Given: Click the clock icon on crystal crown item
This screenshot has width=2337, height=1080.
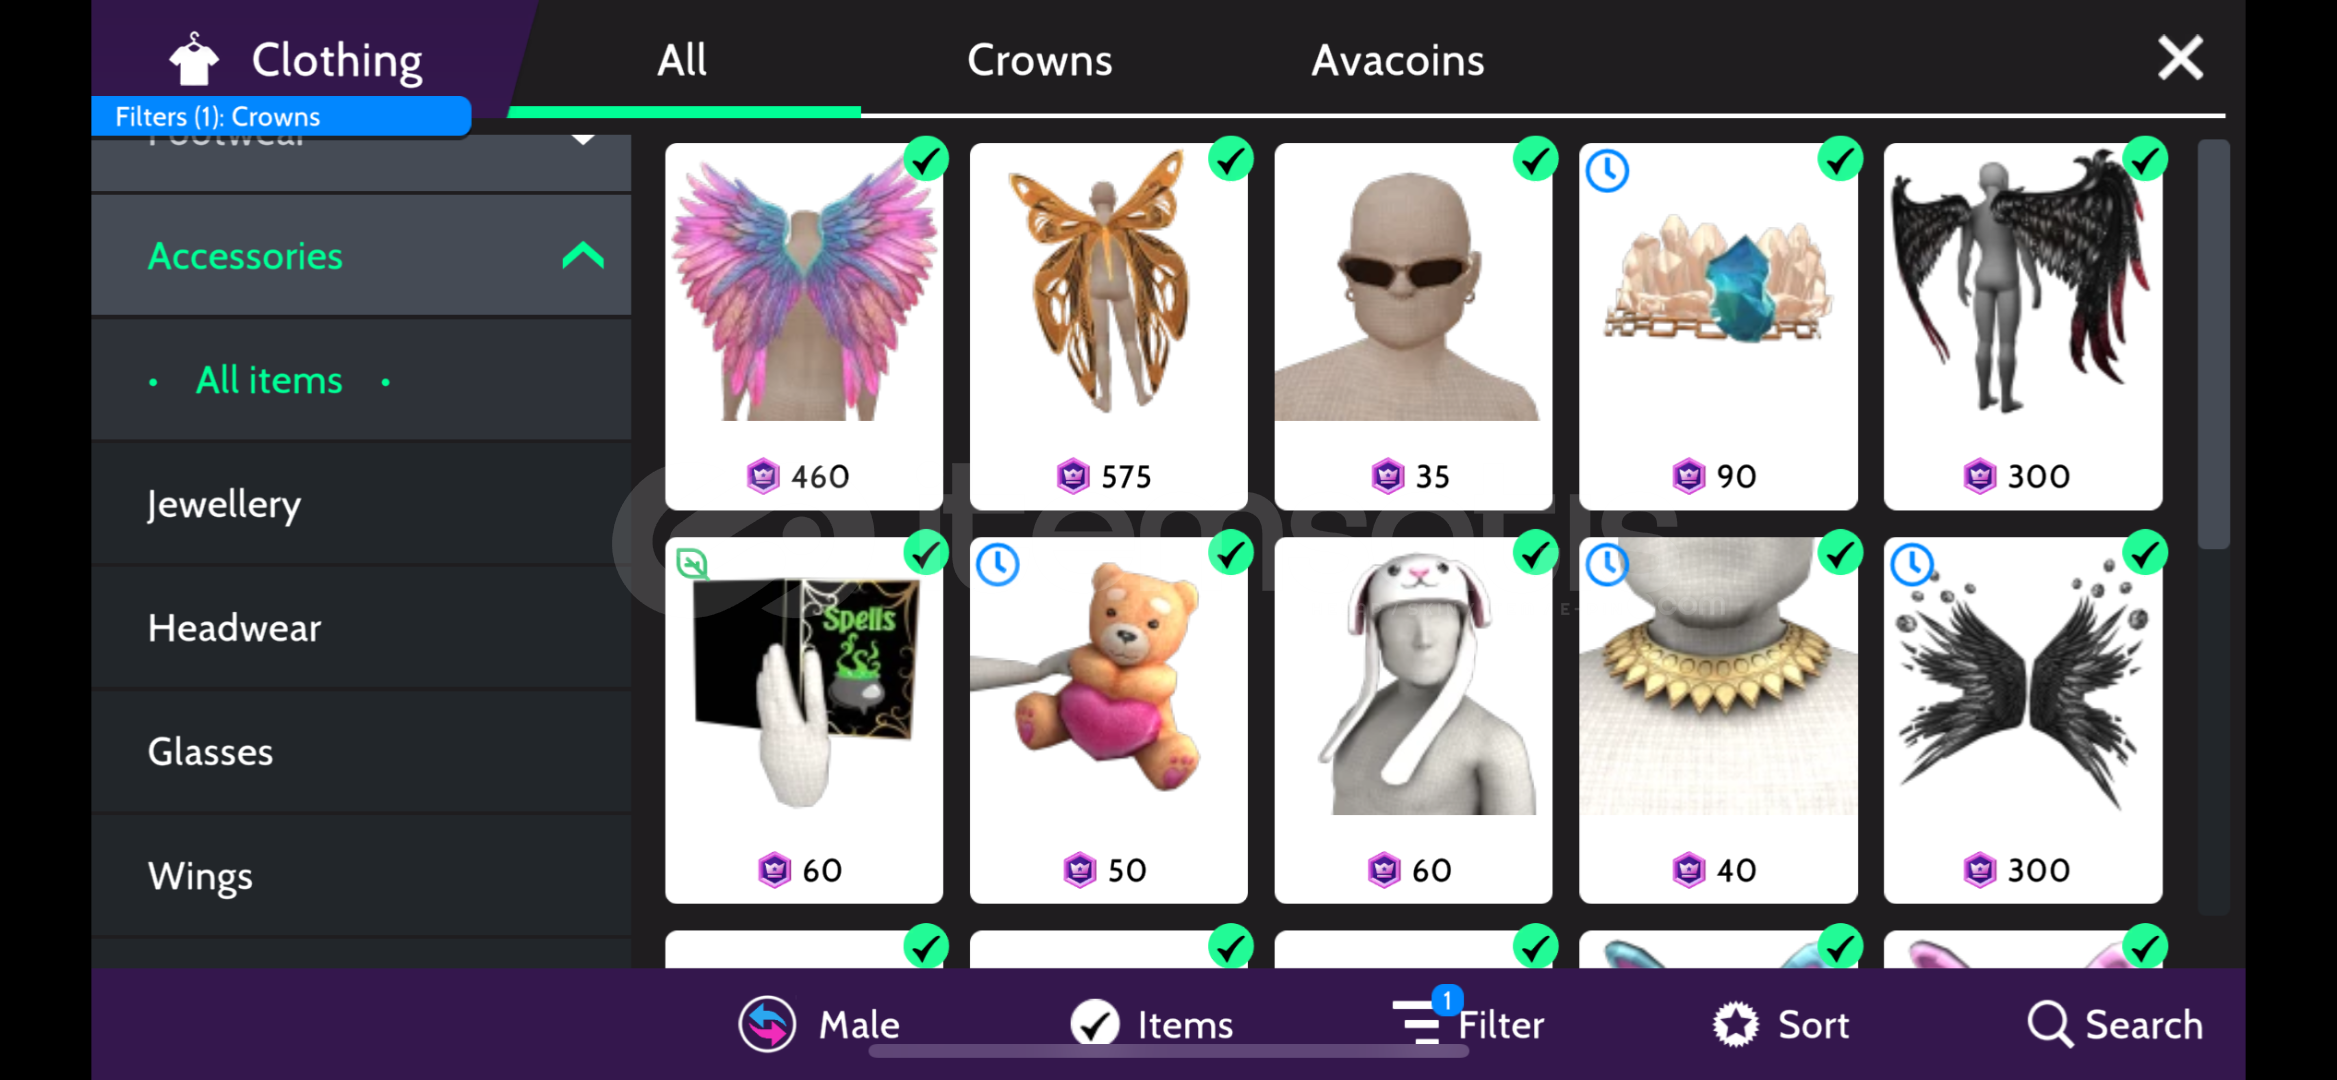Looking at the screenshot, I should [1607, 171].
